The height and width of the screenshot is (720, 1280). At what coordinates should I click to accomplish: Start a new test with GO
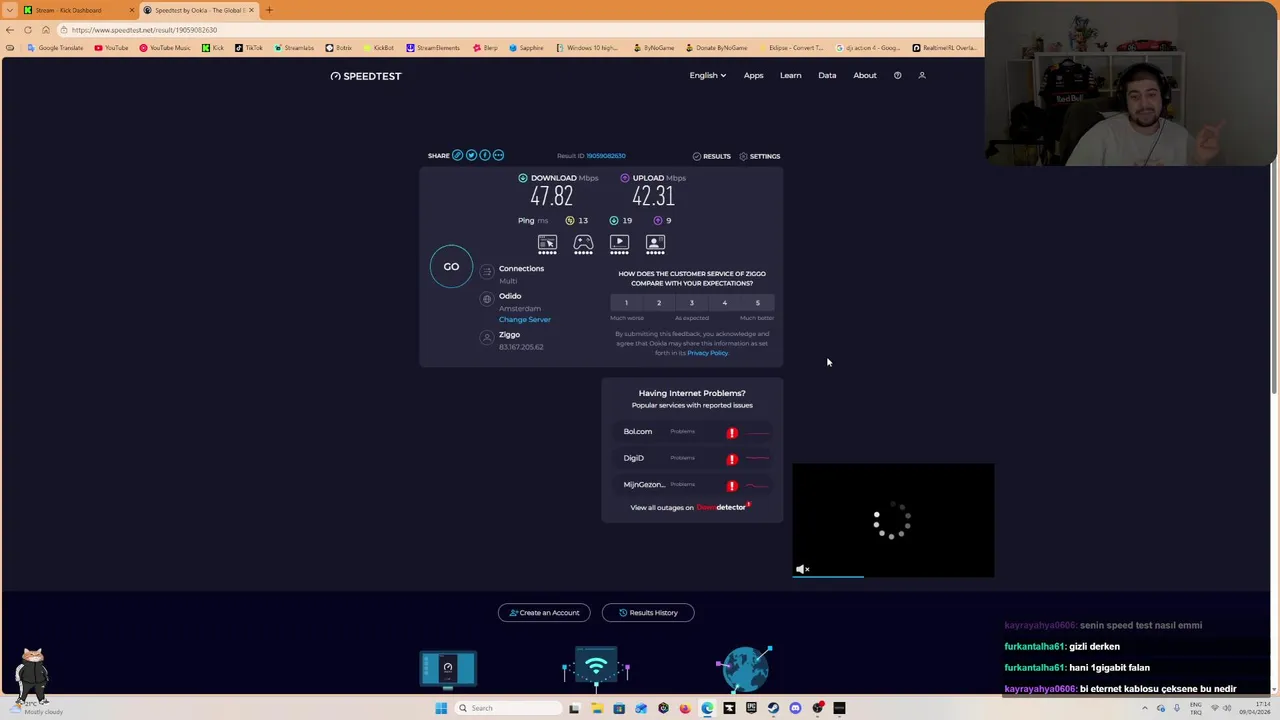click(x=451, y=267)
